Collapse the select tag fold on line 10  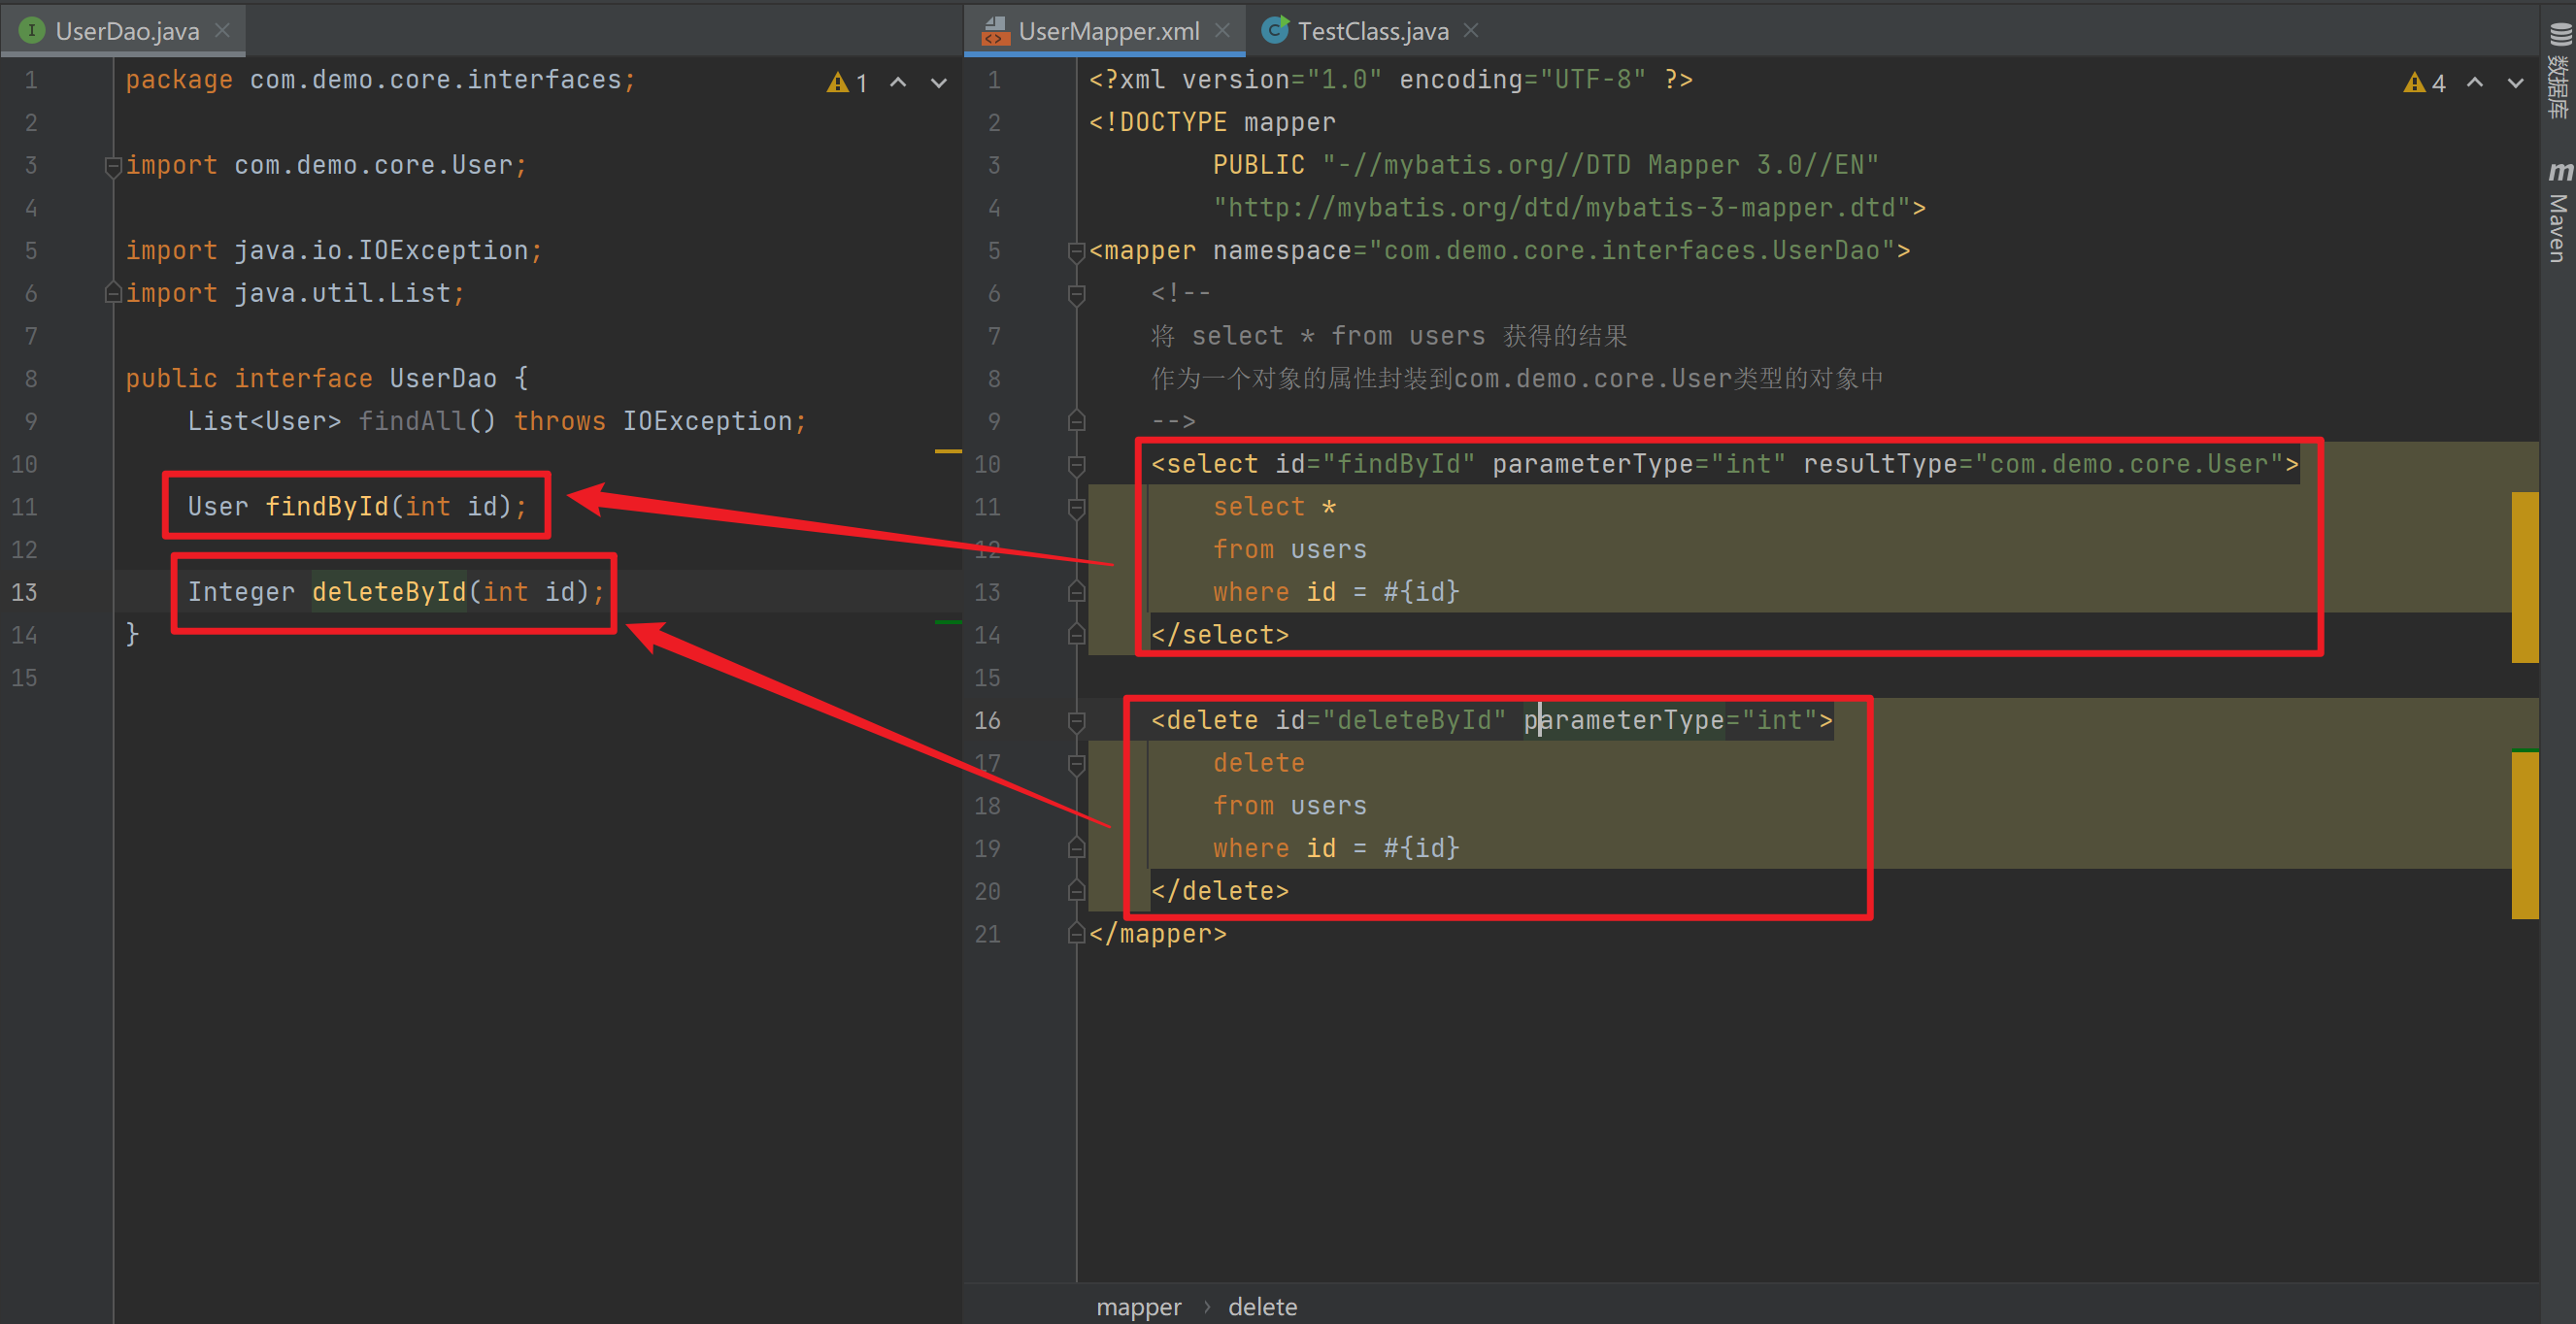point(1076,465)
